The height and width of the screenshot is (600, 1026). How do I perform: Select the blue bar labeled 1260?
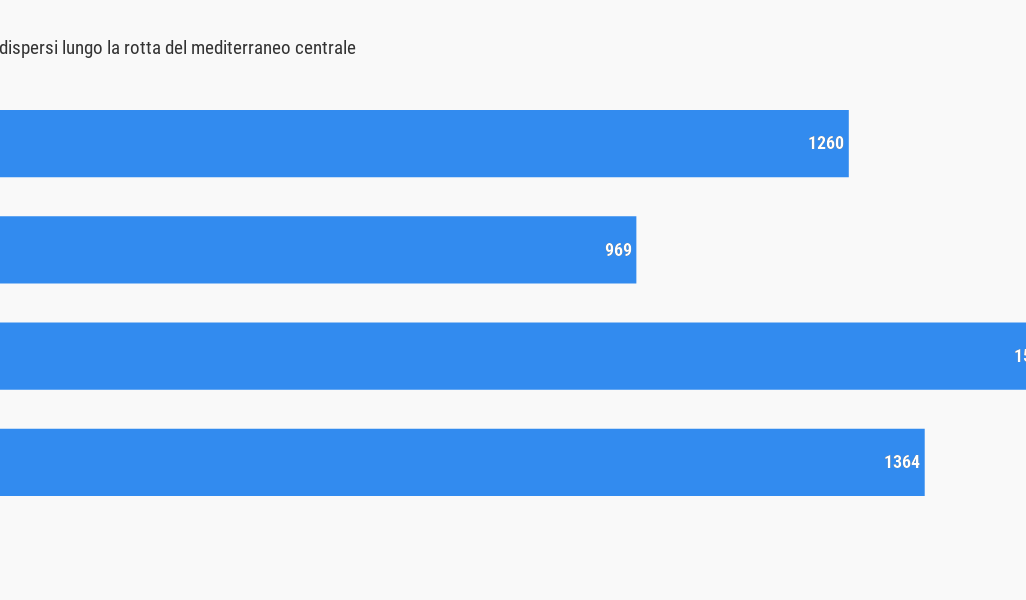click(x=424, y=143)
